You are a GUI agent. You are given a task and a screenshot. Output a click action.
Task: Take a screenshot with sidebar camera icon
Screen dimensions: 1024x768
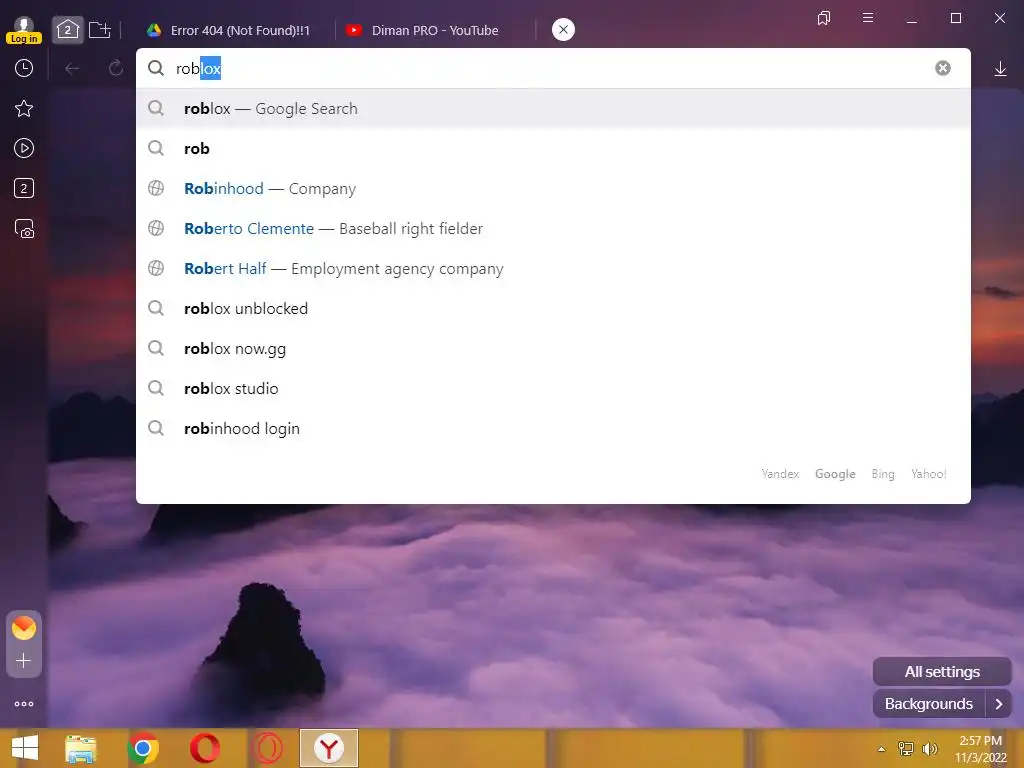[24, 229]
